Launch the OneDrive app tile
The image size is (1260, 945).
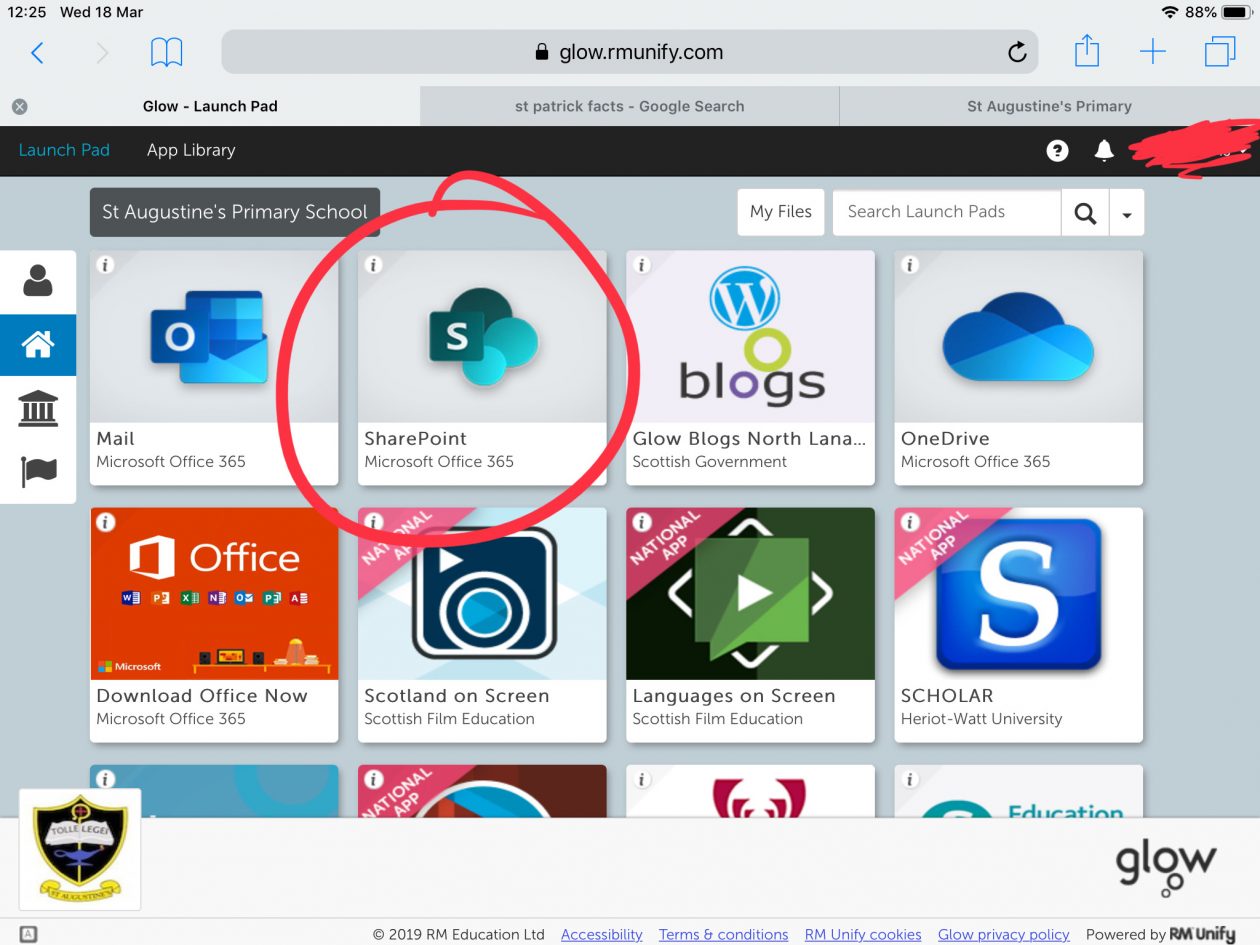tap(1018, 367)
